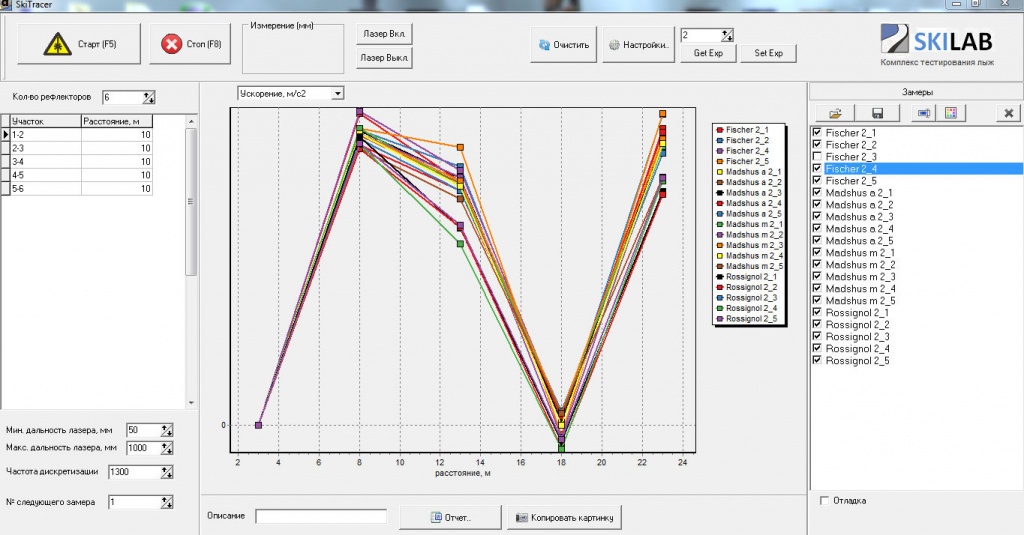
Task: Open Ускорение, м/с2 chart type dropdown
Action: click(338, 93)
